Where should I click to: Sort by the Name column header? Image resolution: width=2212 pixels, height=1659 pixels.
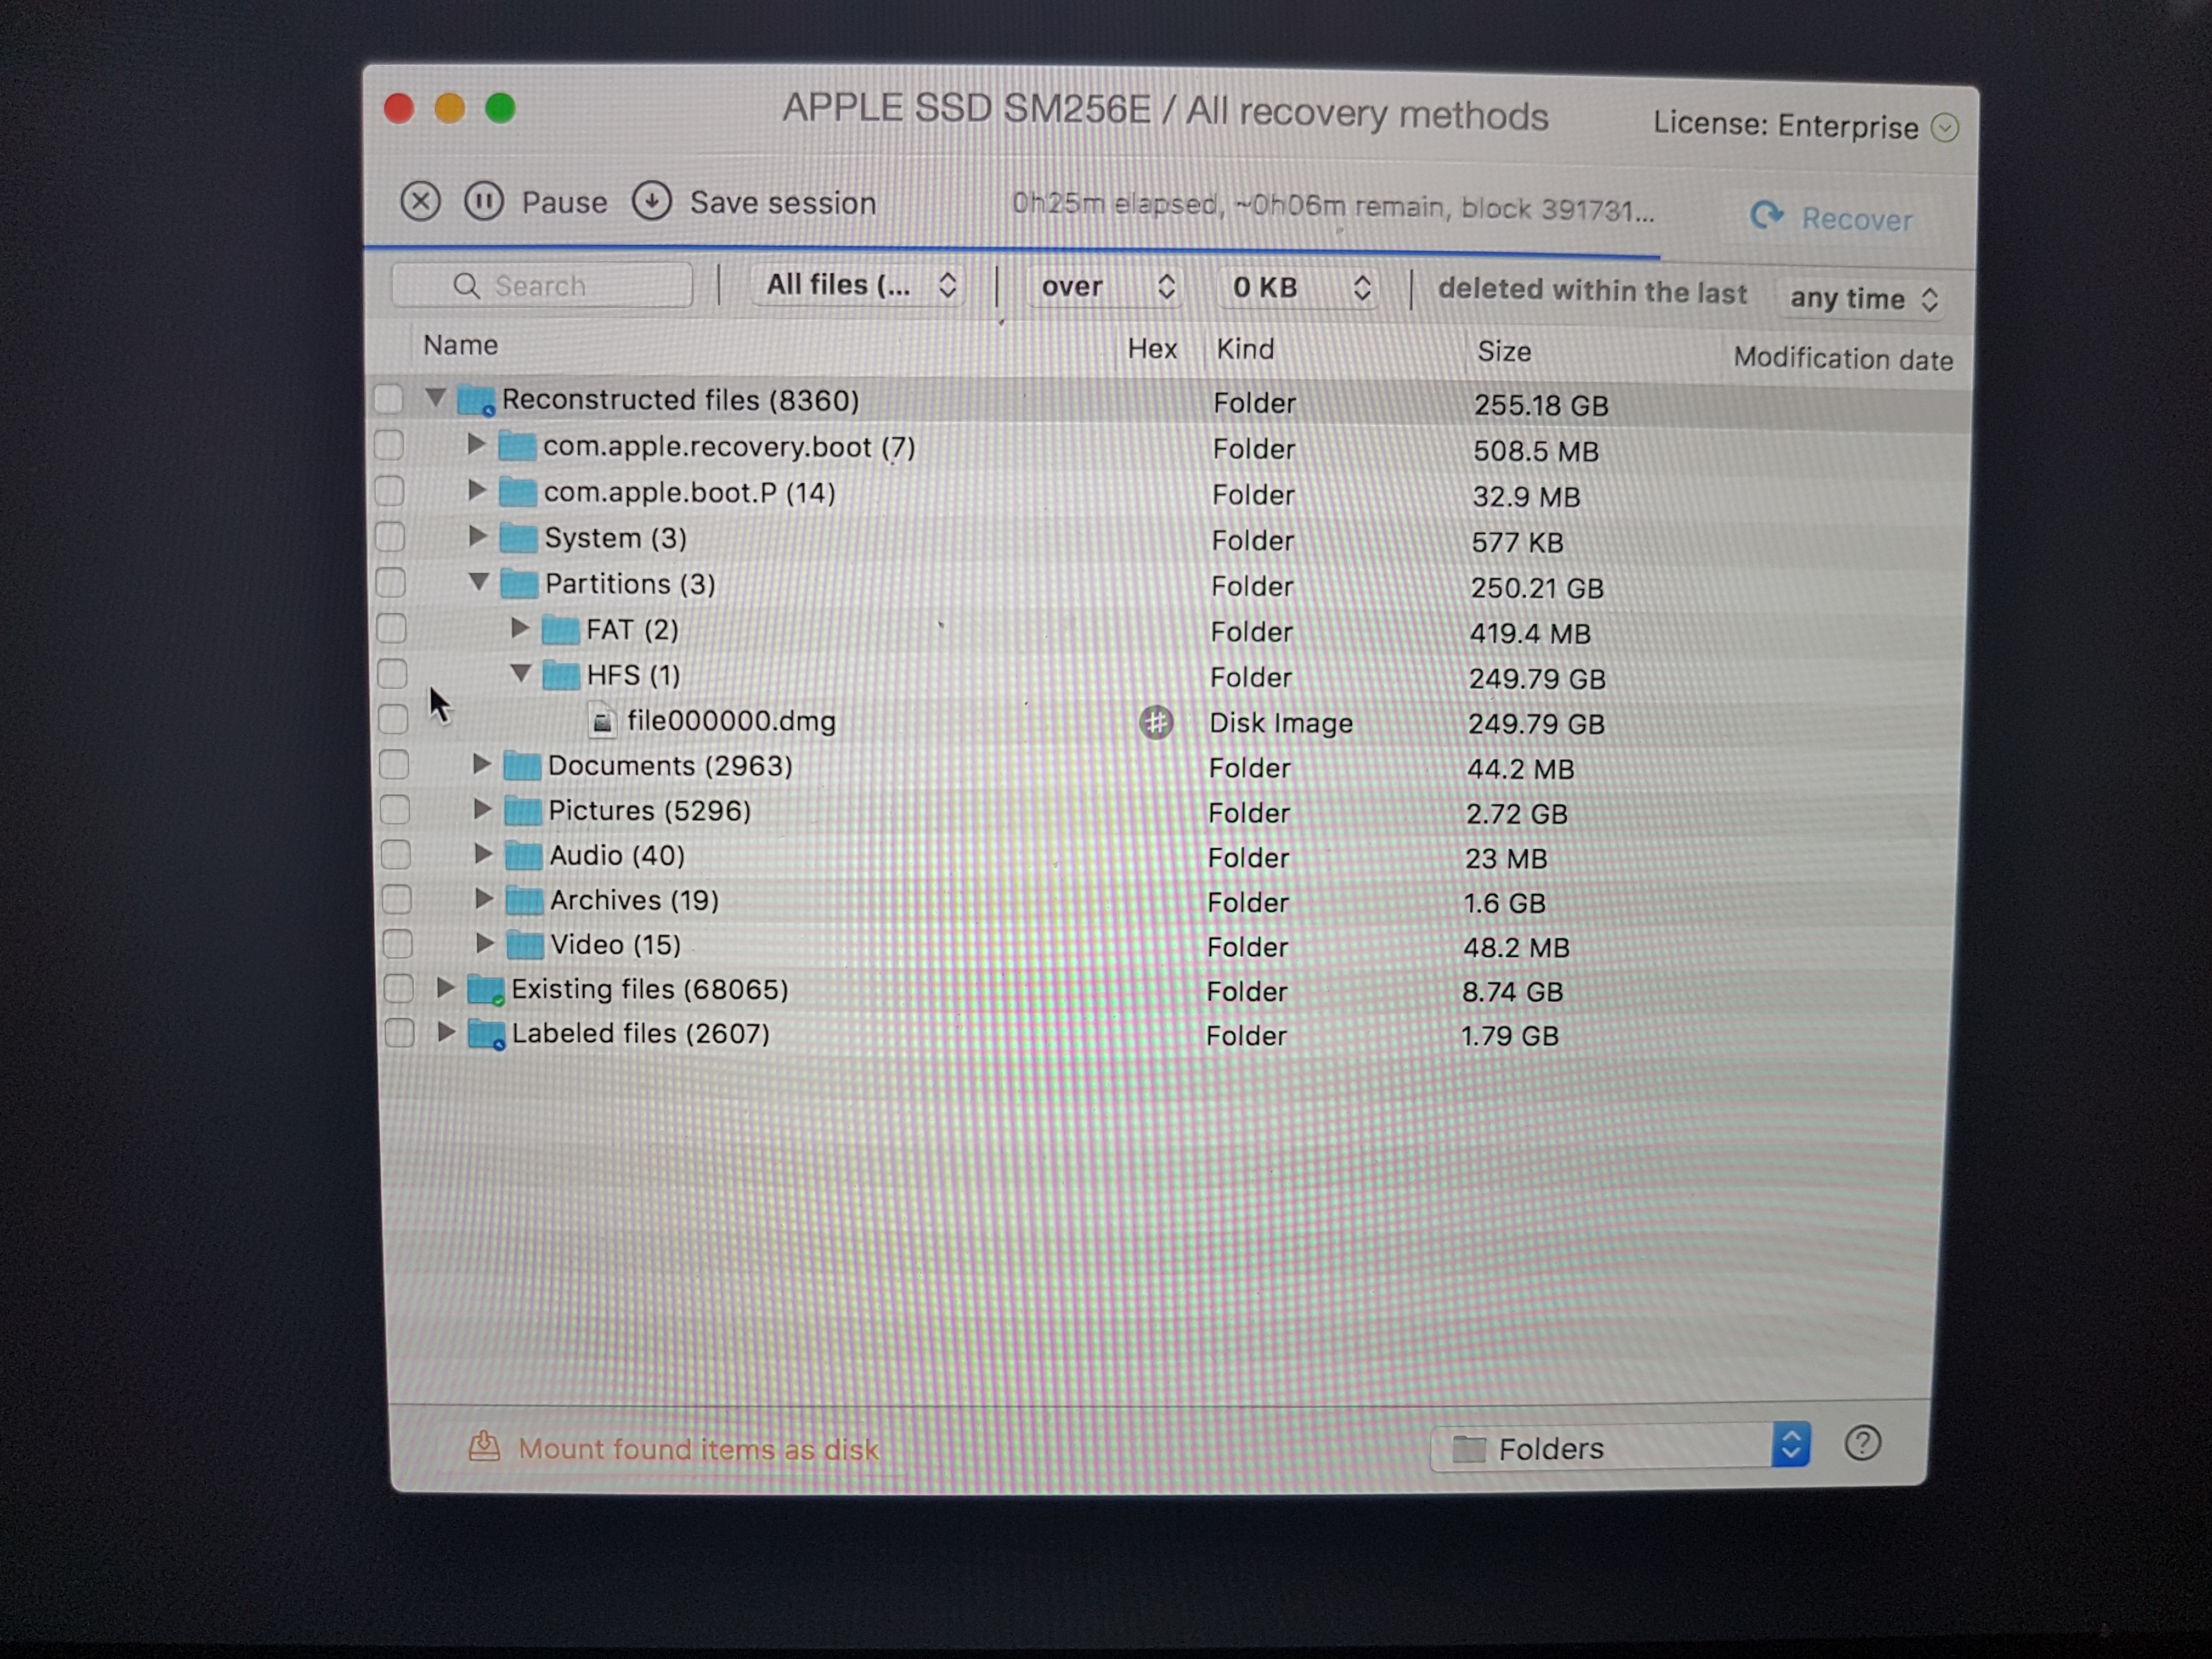click(461, 345)
